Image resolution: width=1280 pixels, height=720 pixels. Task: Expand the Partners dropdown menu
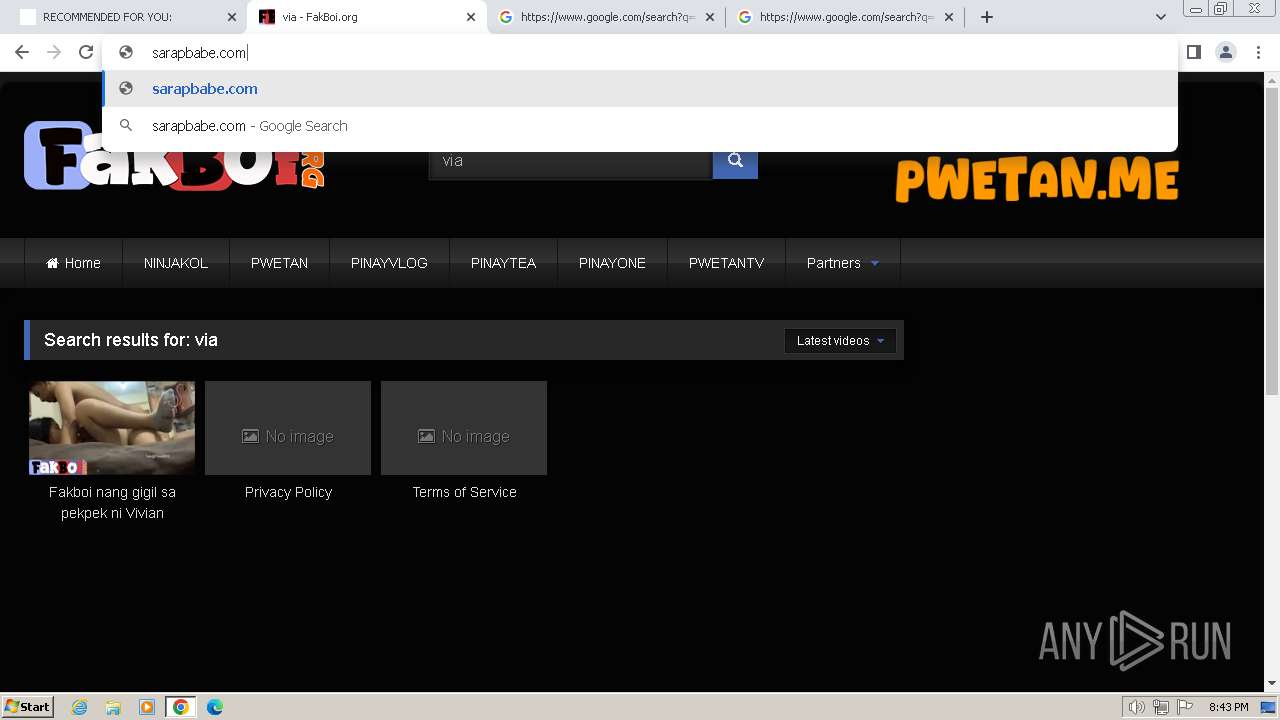(843, 263)
